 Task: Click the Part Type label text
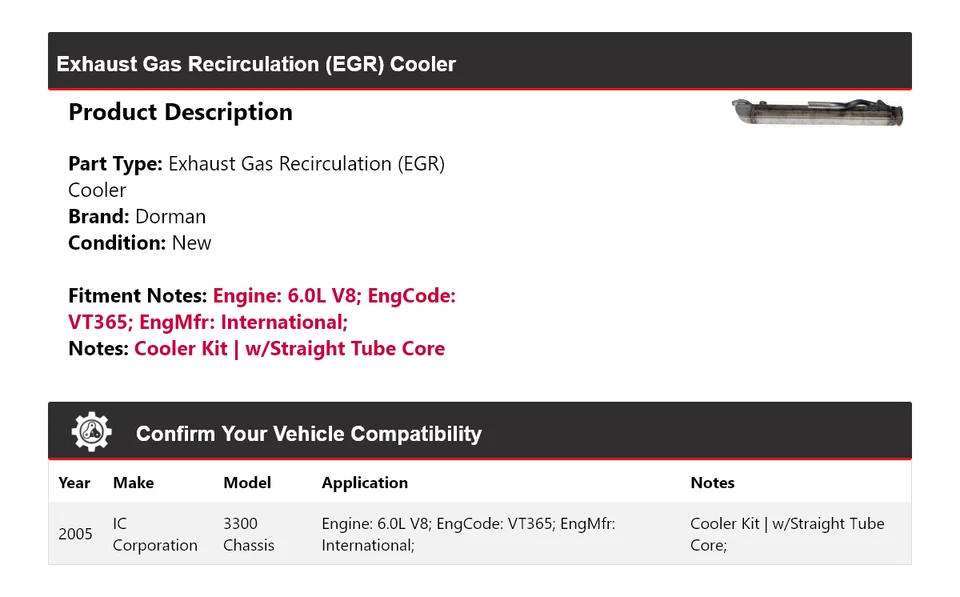(x=115, y=163)
